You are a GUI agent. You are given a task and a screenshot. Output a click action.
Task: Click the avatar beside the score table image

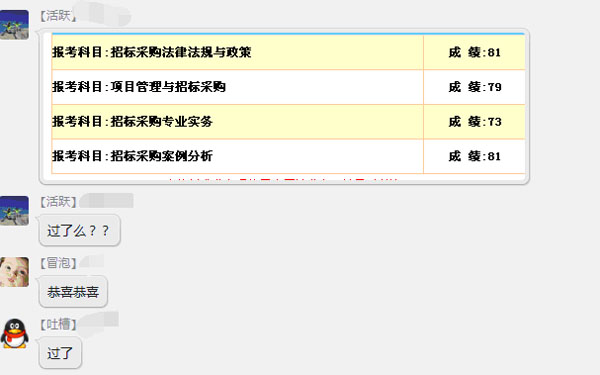[x=15, y=25]
